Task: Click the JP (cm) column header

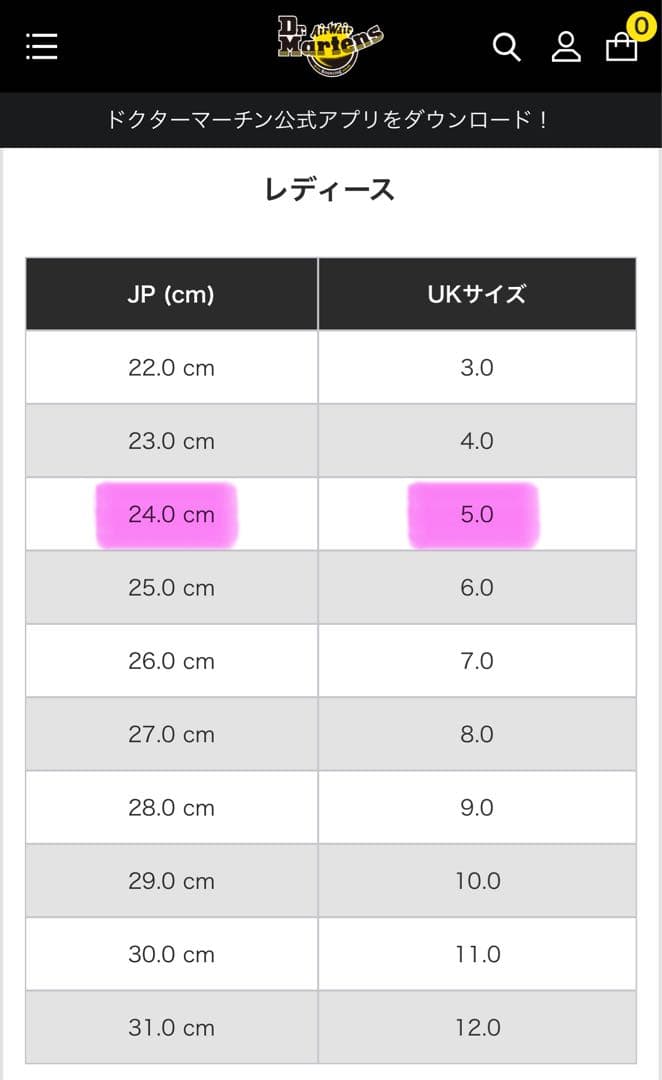Action: point(171,294)
